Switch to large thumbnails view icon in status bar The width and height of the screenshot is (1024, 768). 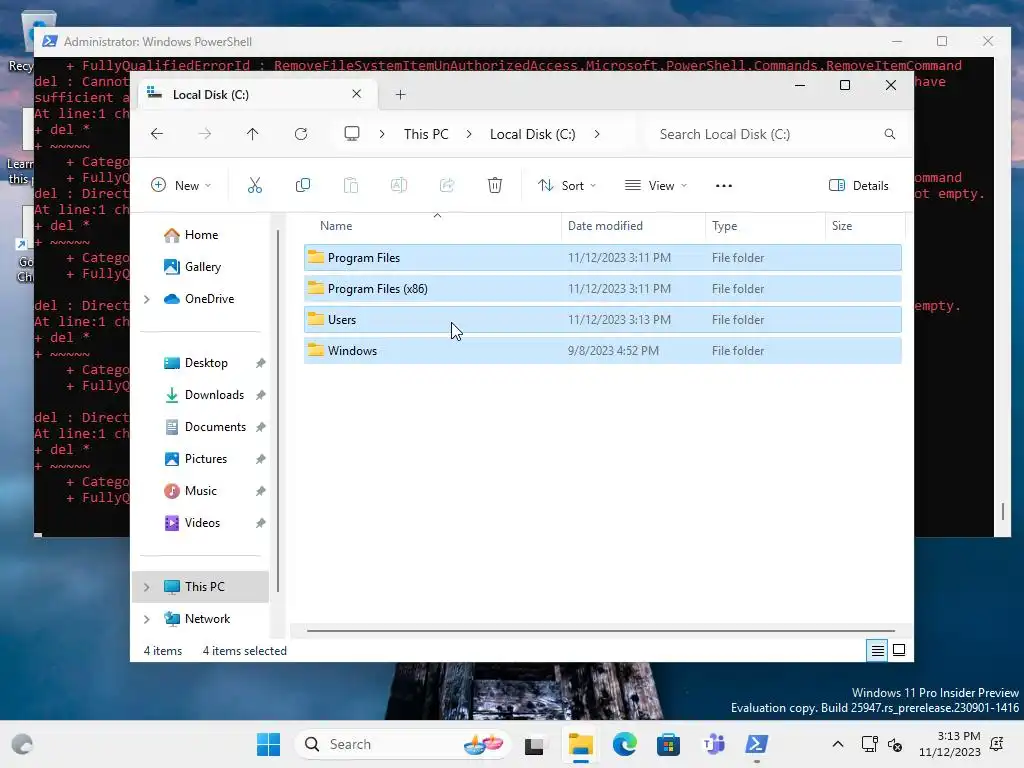click(x=899, y=650)
